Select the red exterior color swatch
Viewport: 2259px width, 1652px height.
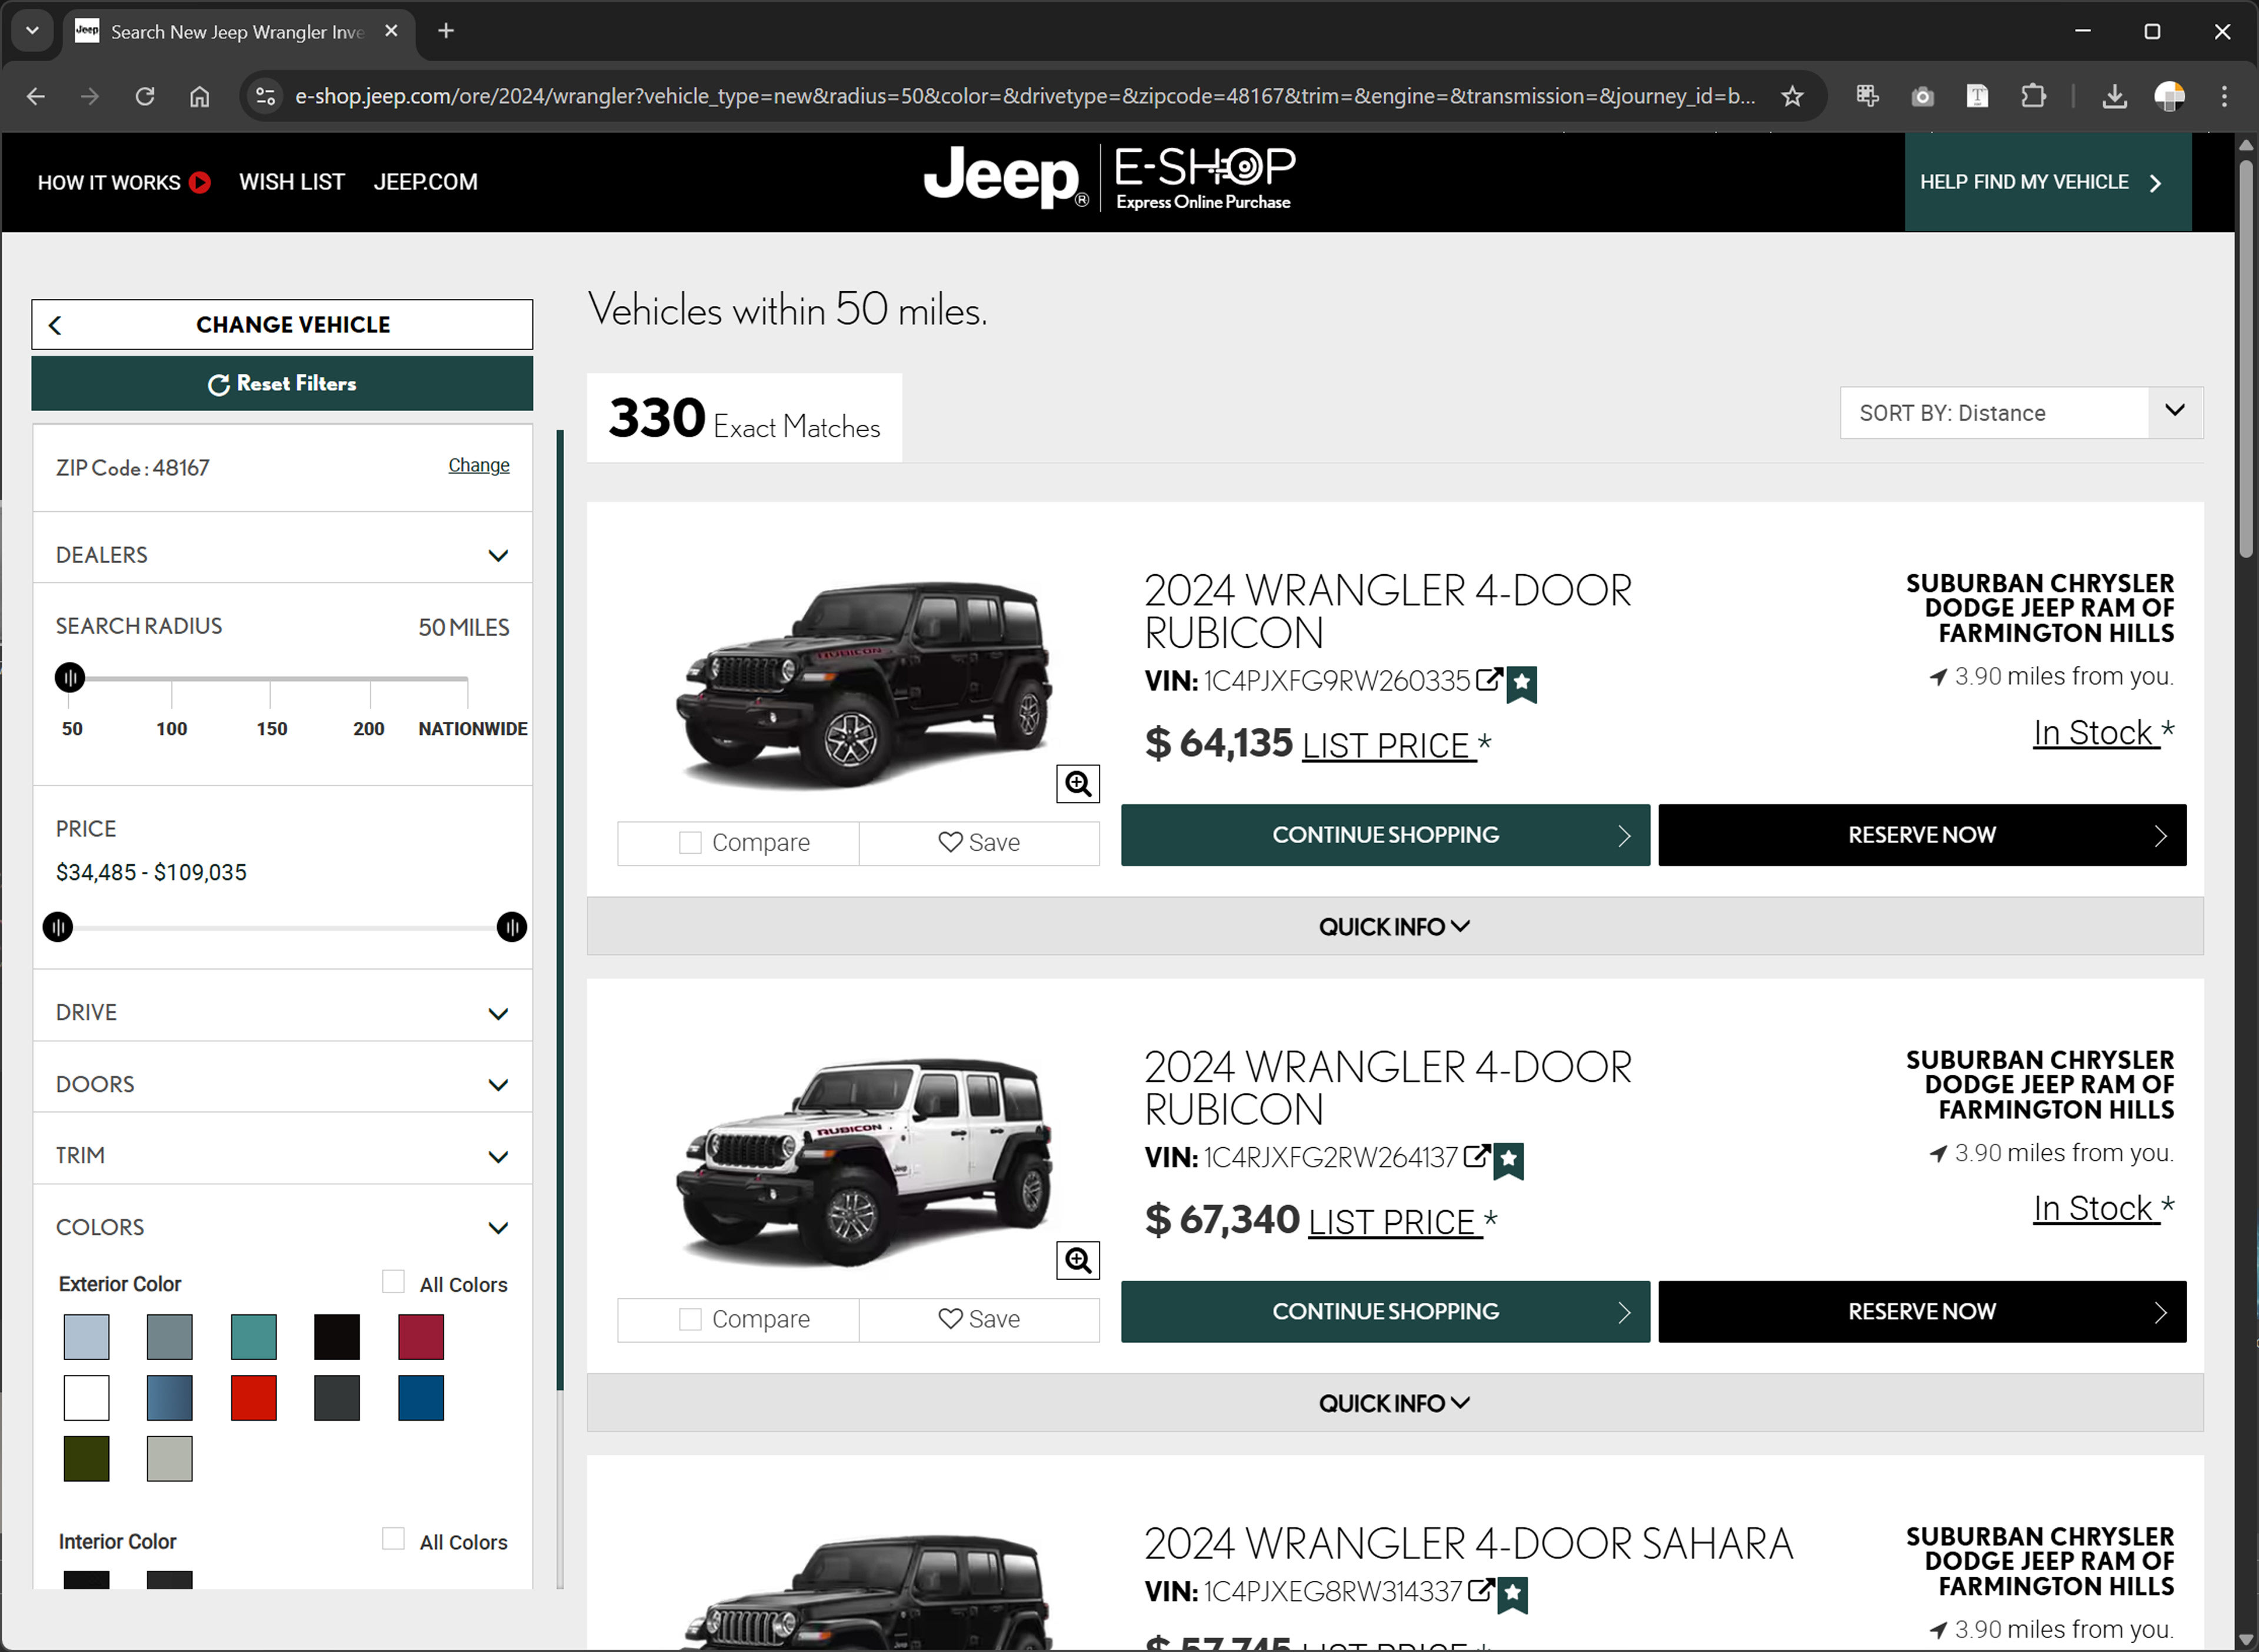click(x=253, y=1398)
